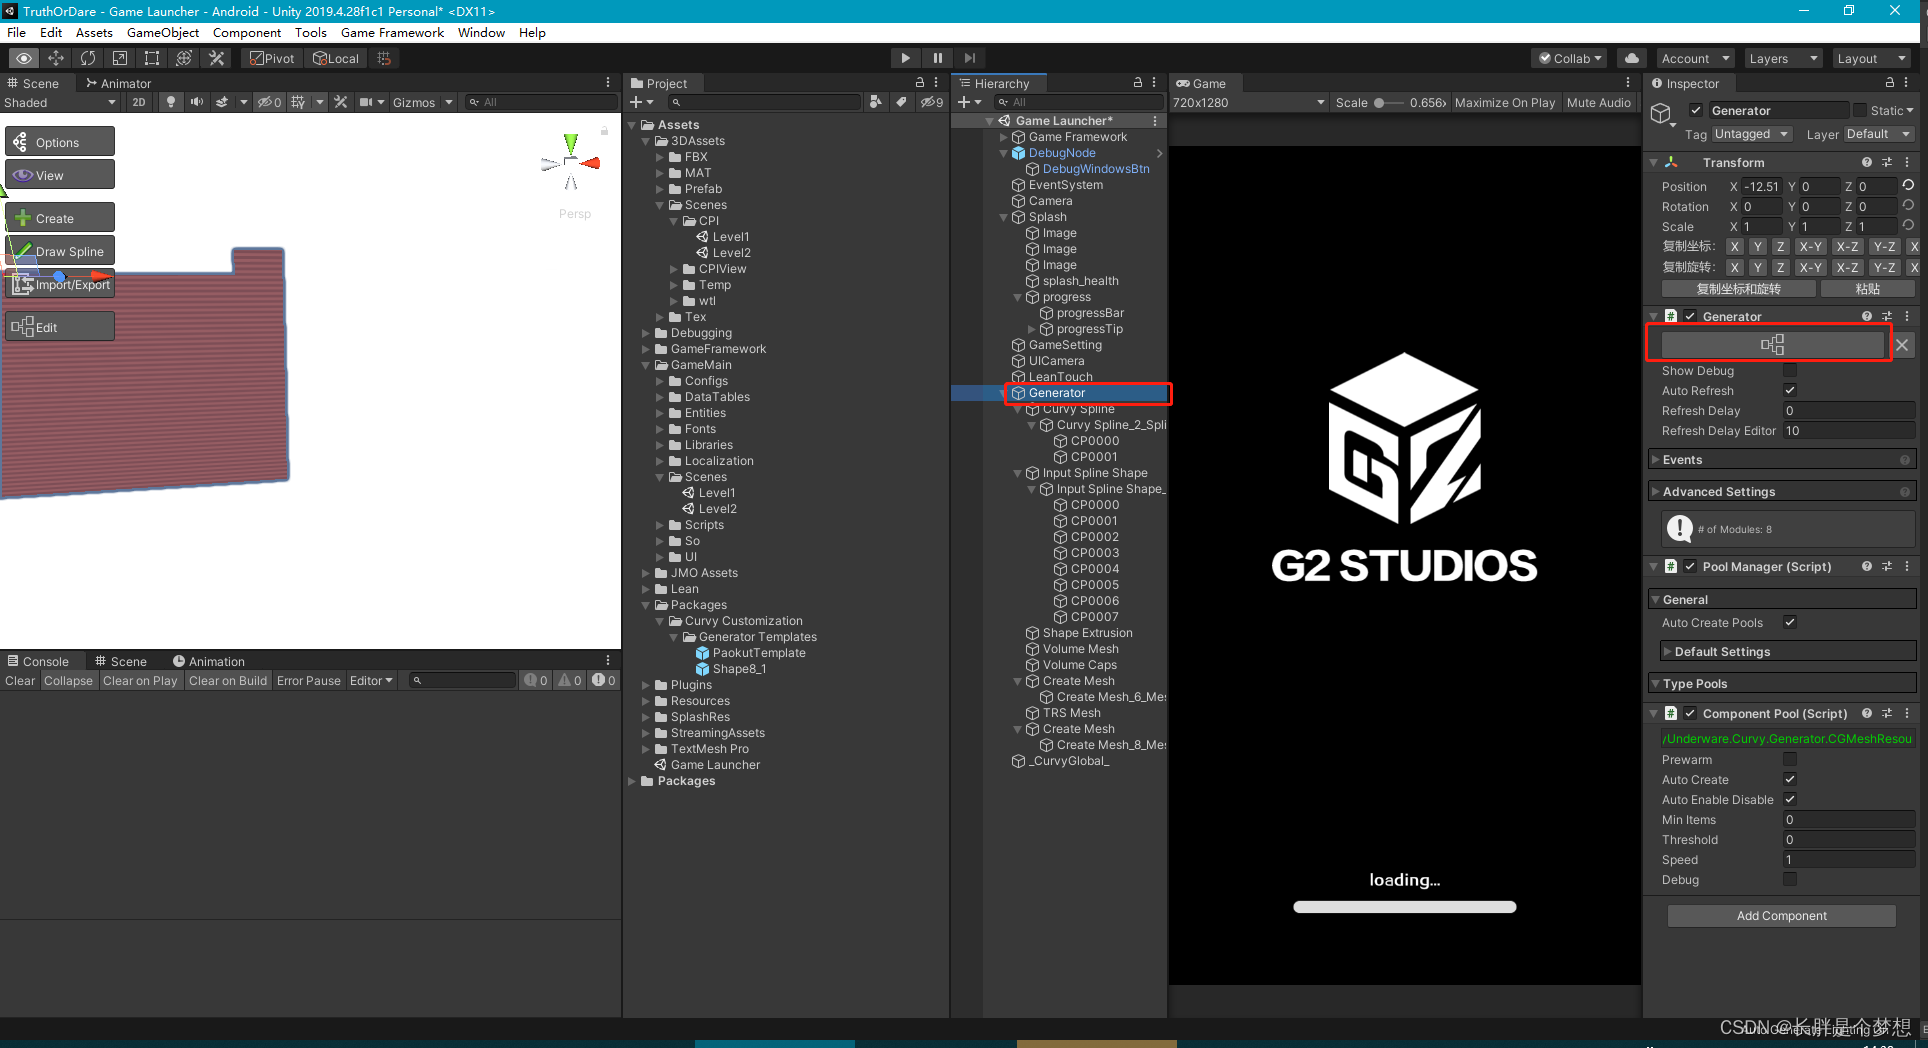1928x1048 pixels.
Task: Toggle Show Debug checkbox
Action: point(1790,371)
